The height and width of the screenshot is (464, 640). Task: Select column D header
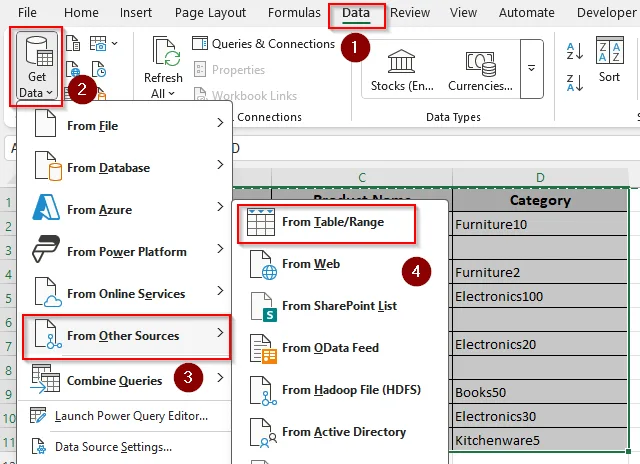click(540, 178)
